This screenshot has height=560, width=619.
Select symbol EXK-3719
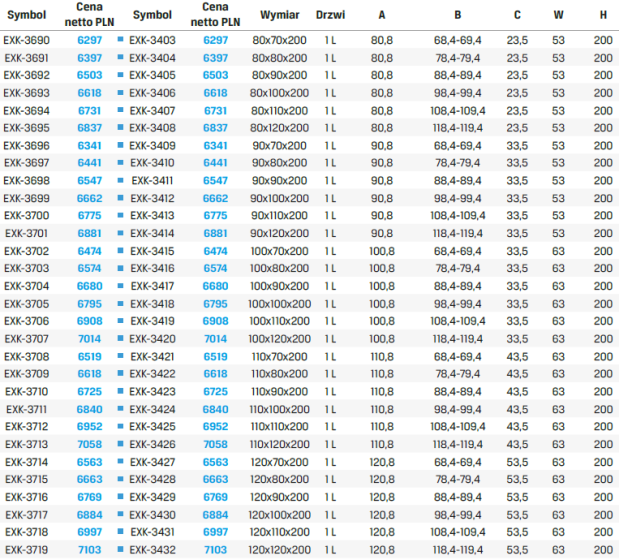click(26, 550)
